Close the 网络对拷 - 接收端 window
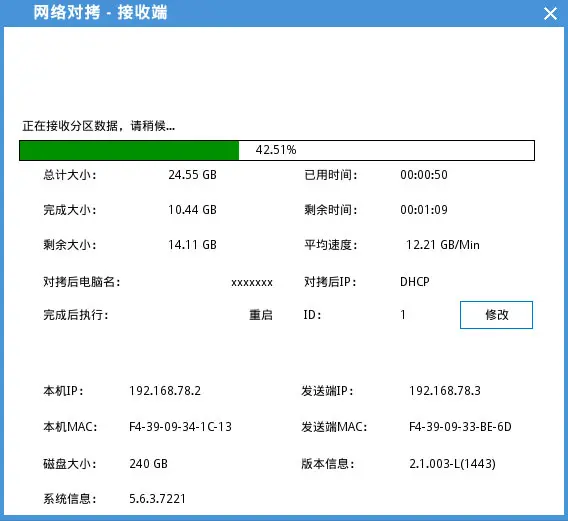This screenshot has height=521, width=568. [x=550, y=14]
